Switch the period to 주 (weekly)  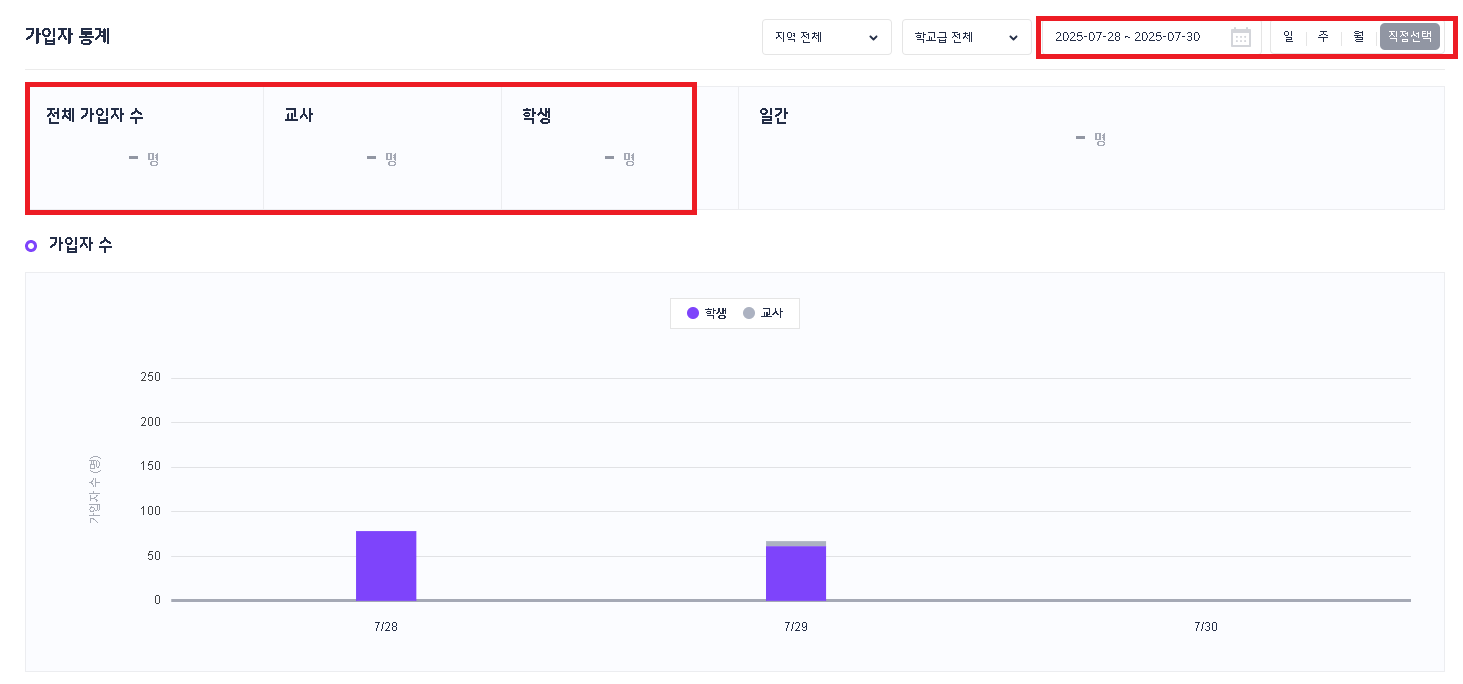coord(1323,37)
